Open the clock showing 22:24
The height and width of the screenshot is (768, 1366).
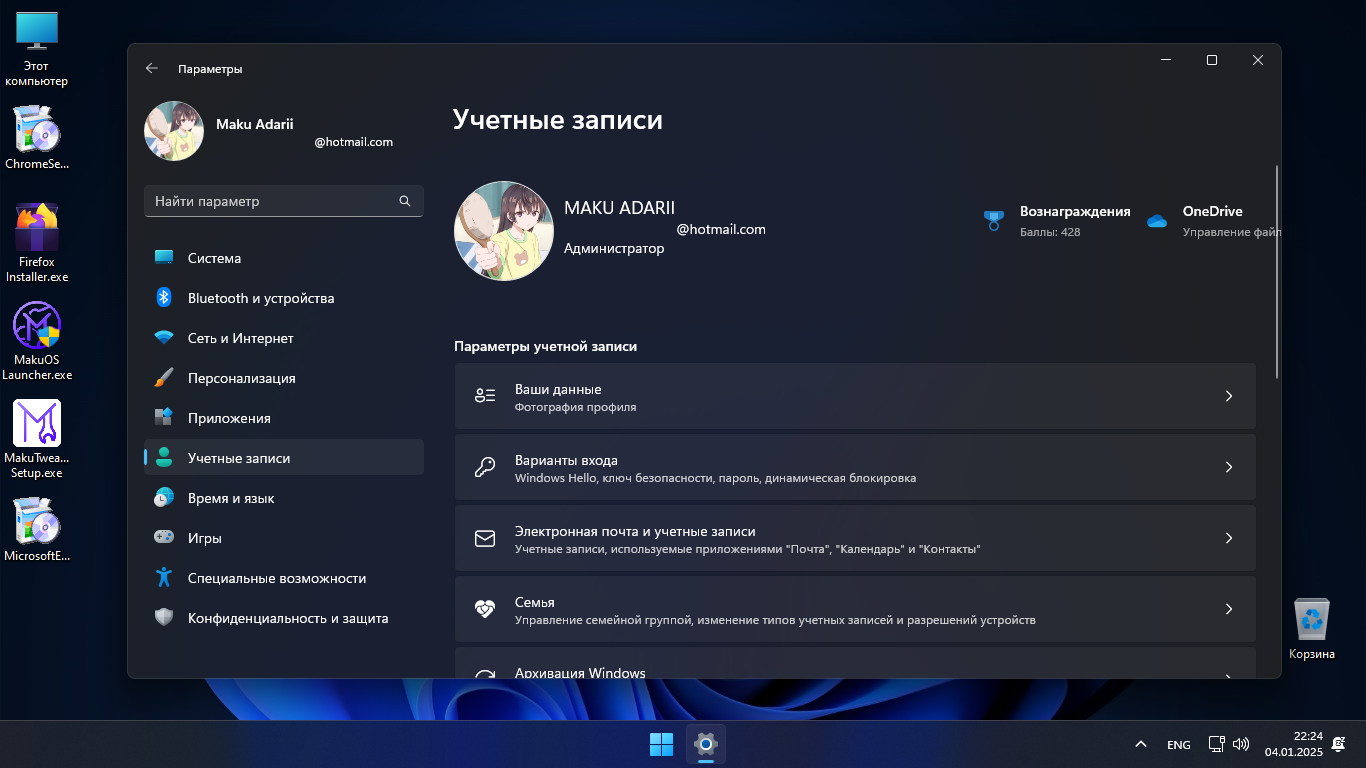point(1294,744)
